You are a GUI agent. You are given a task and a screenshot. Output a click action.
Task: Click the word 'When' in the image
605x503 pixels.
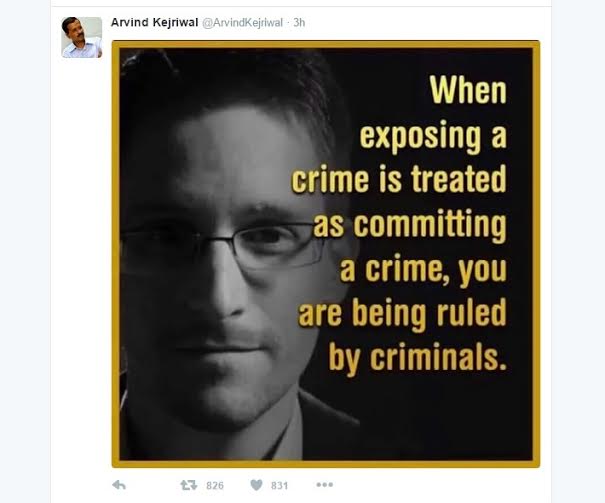(x=468, y=90)
